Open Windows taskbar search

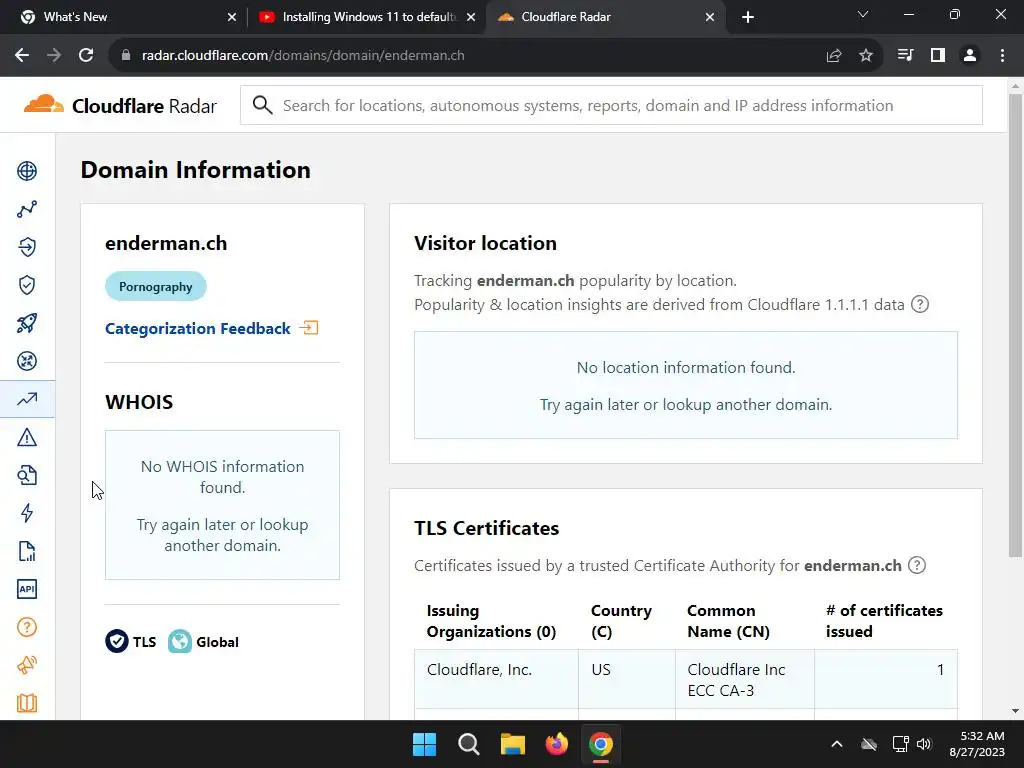coord(469,744)
